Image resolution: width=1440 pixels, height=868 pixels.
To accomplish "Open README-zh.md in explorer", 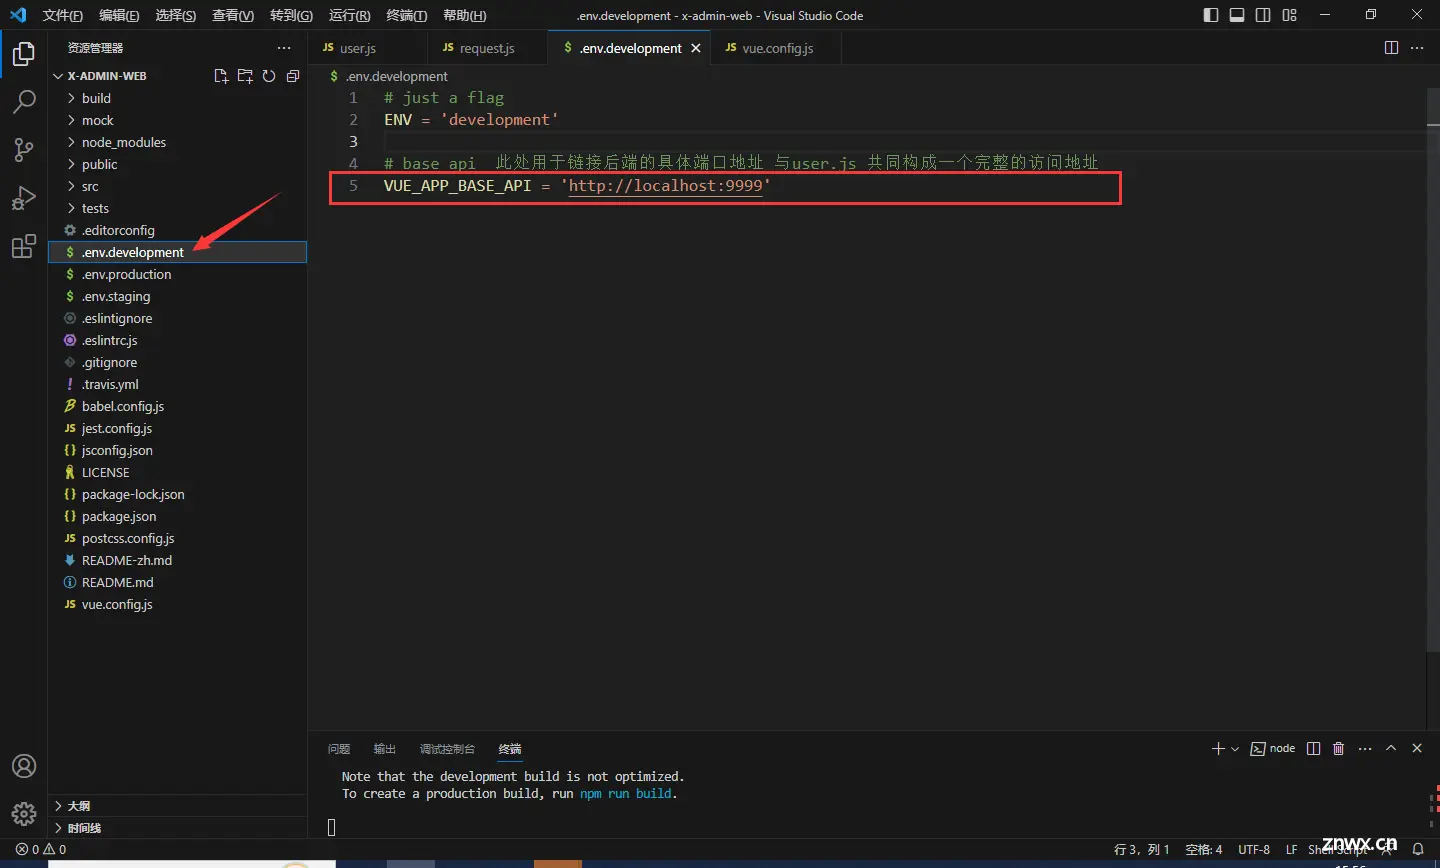I will click(x=177, y=560).
